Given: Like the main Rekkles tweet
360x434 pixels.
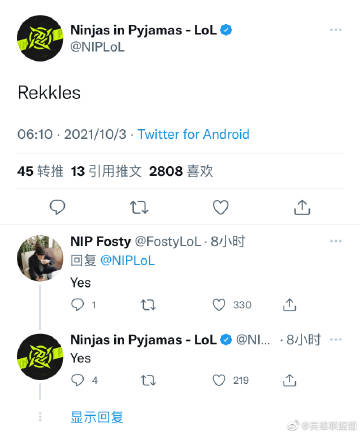Looking at the screenshot, I should [x=221, y=207].
